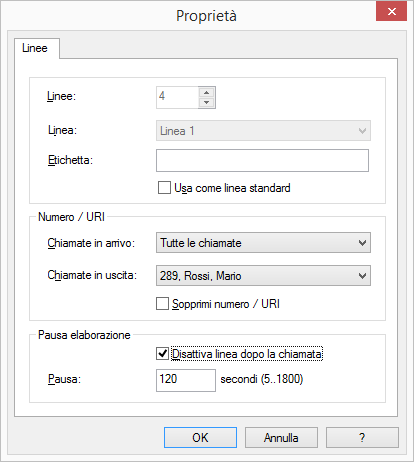Click the Linee number field showing 4
The width and height of the screenshot is (414, 462).
coord(177,97)
